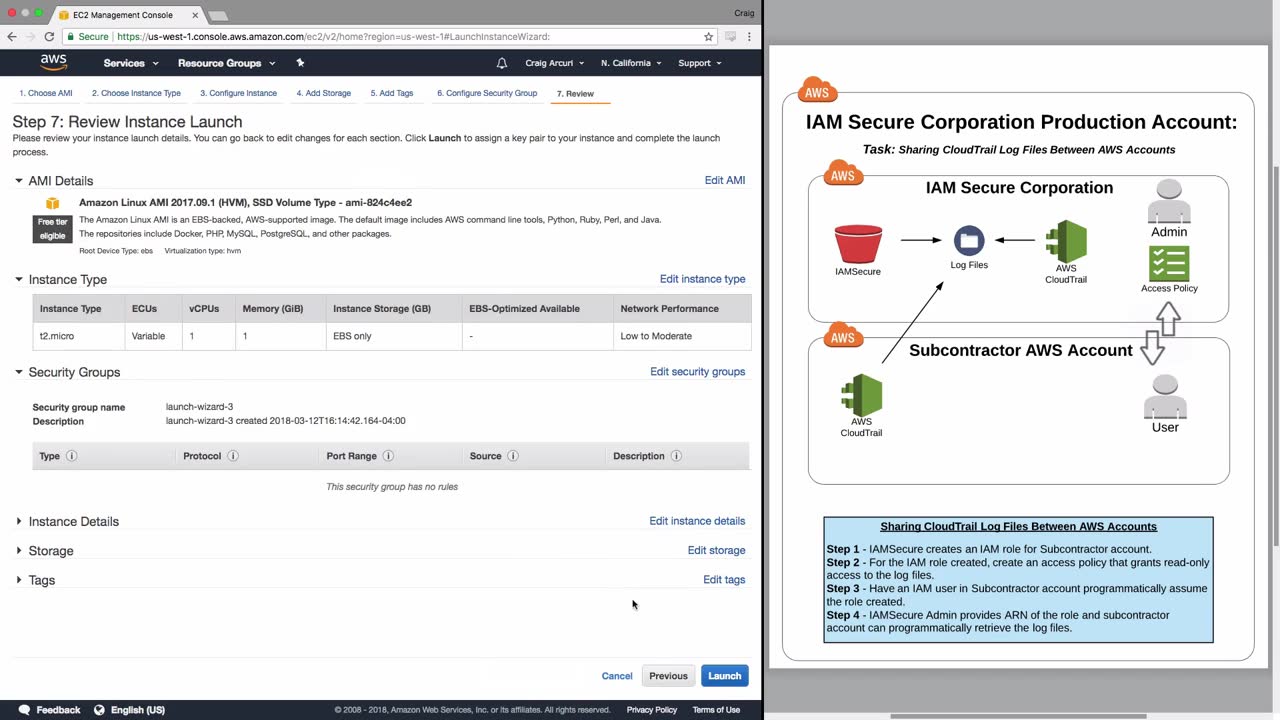This screenshot has height=720, width=1280.
Task: Expand the Storage section
Action: pyautogui.click(x=19, y=551)
